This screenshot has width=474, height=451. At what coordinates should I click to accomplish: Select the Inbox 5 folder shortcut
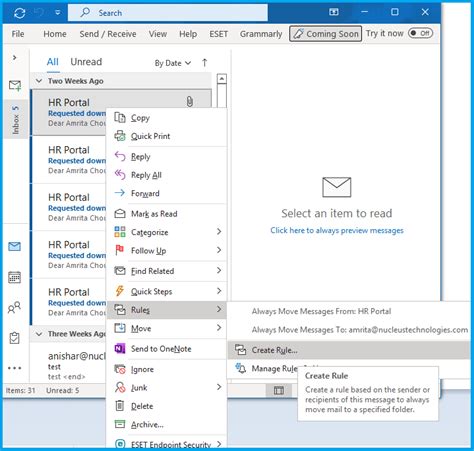(x=16, y=120)
